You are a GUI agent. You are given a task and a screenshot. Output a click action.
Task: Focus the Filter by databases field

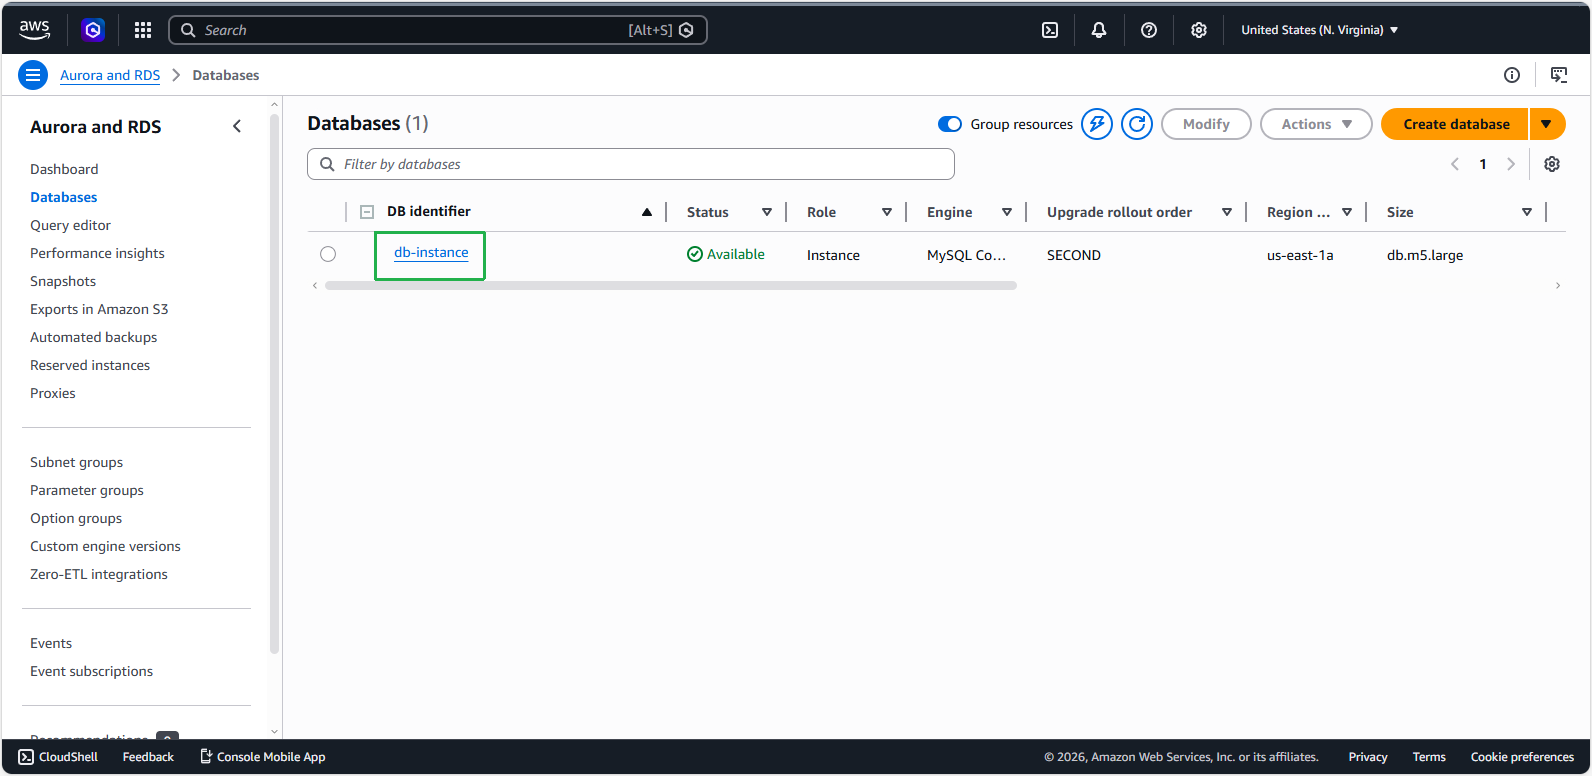tap(631, 164)
